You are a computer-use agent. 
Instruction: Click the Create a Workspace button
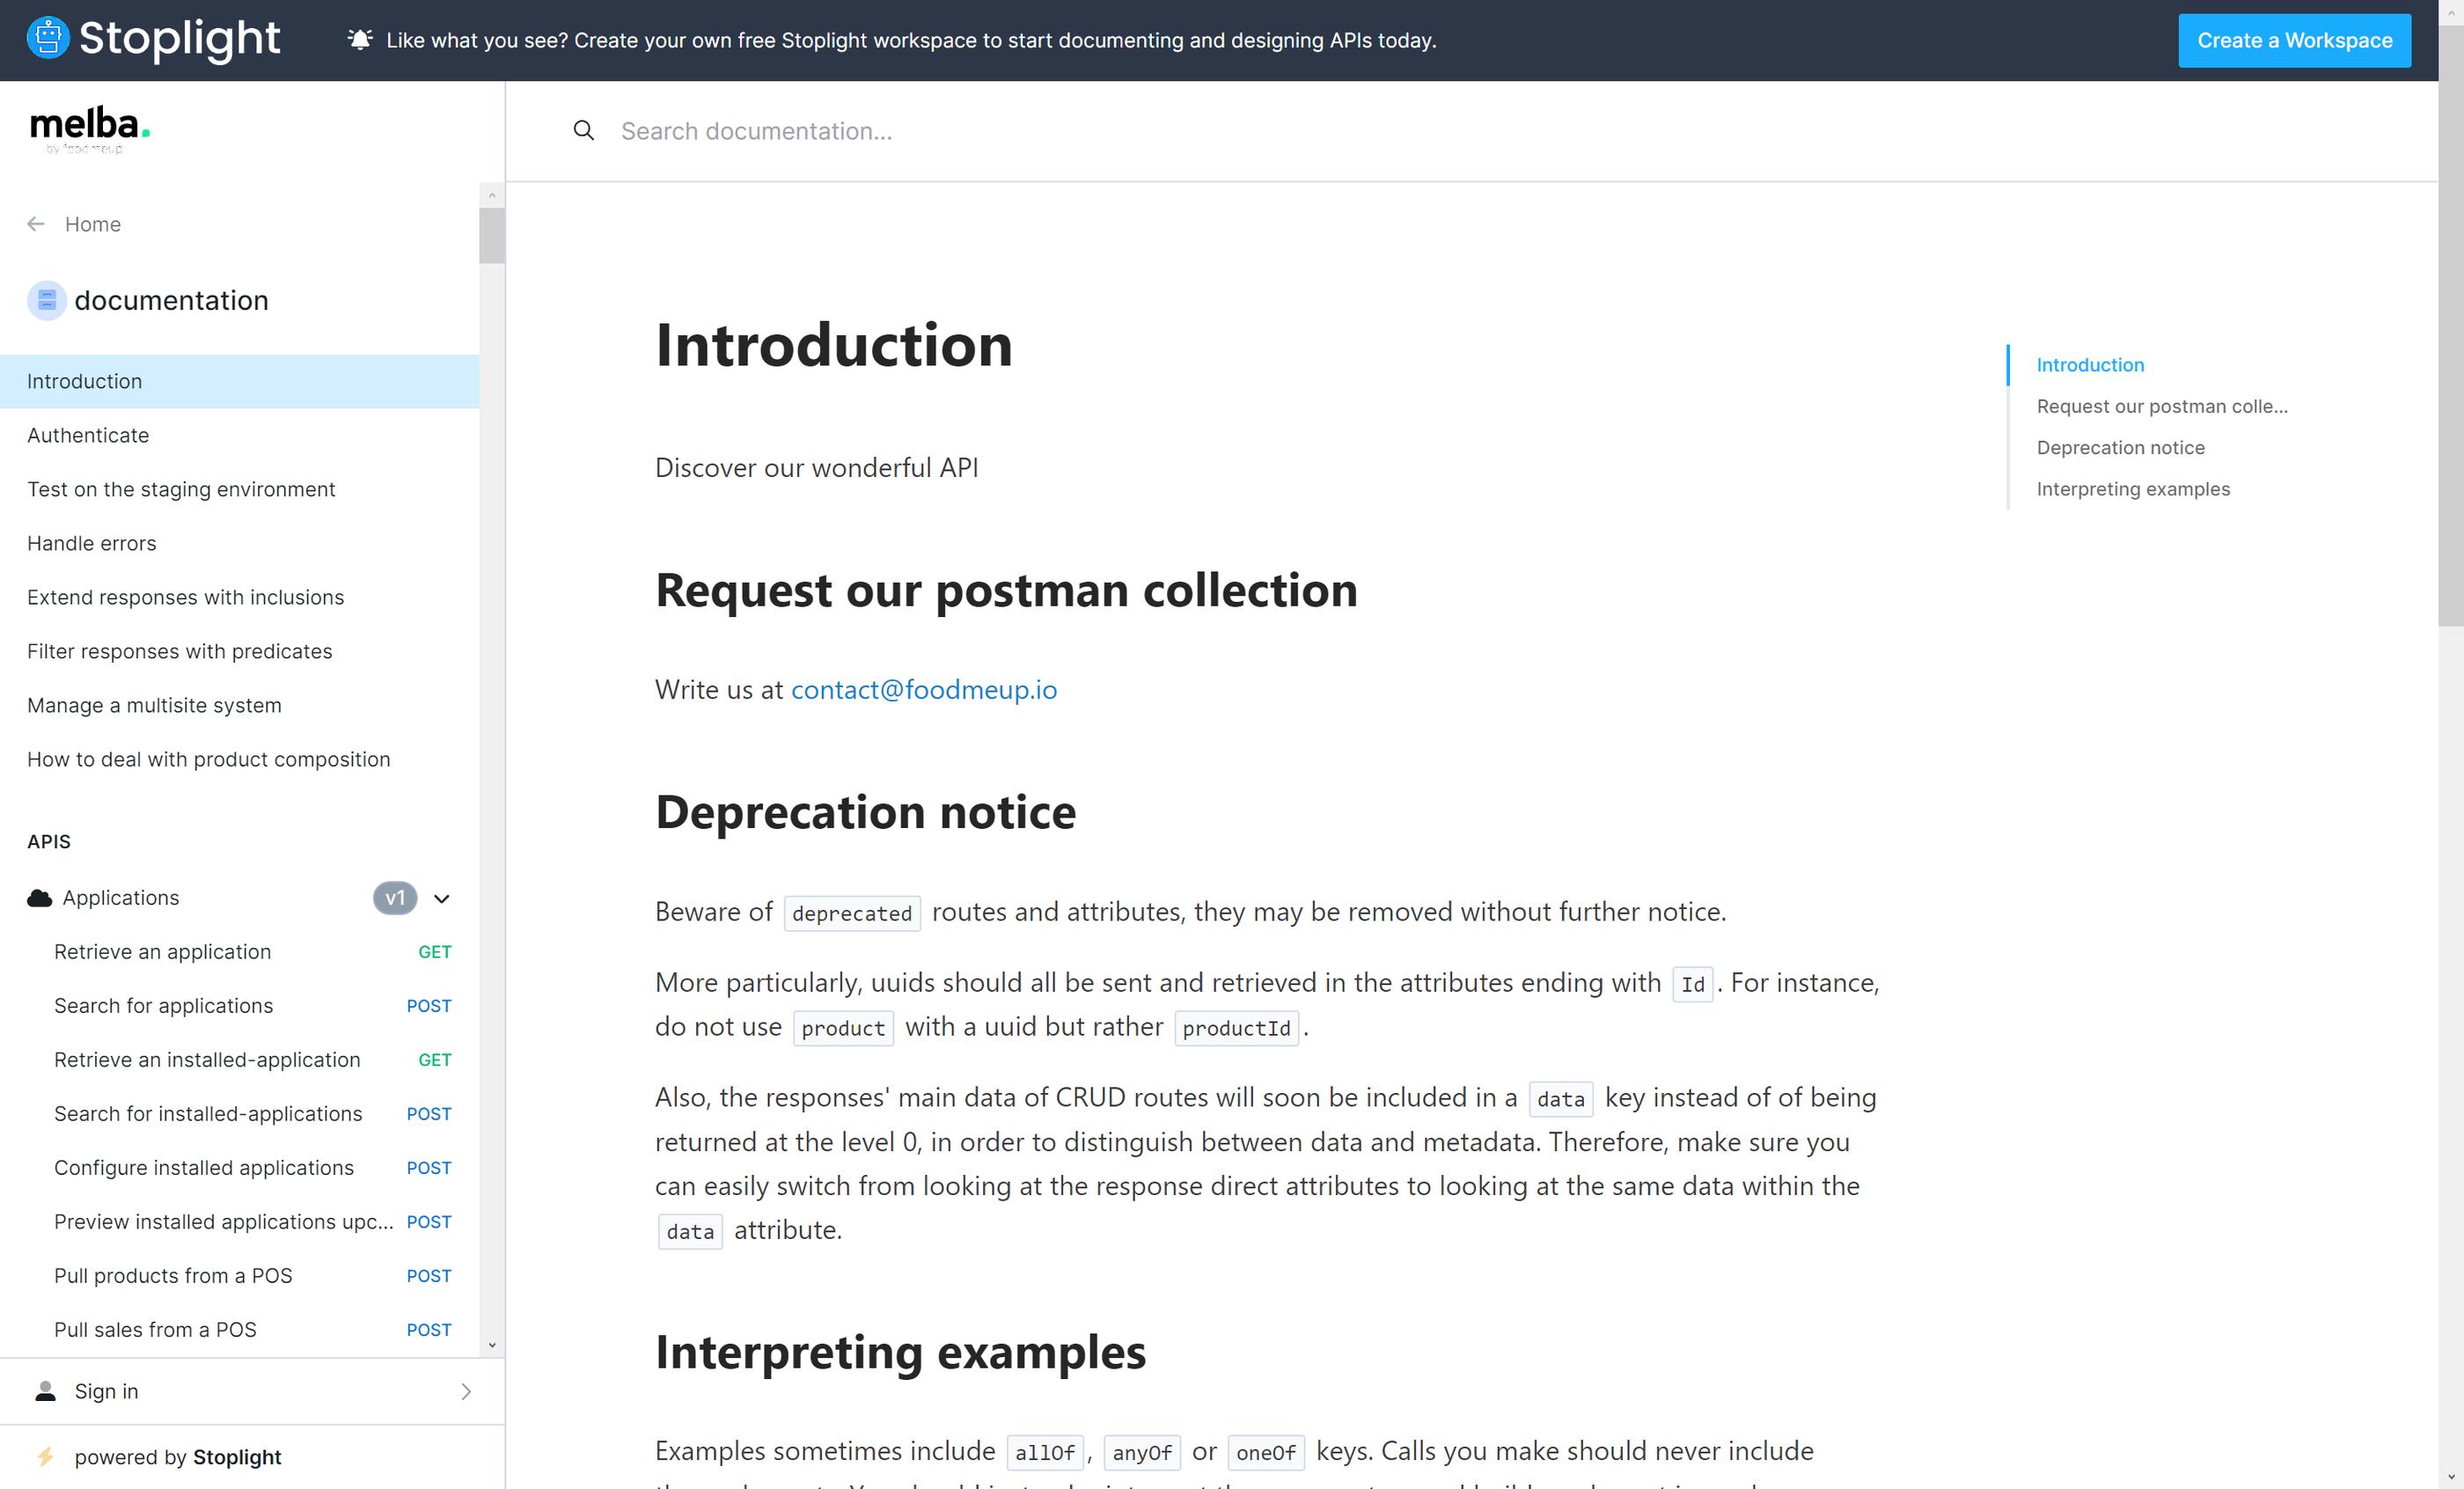coord(2294,40)
